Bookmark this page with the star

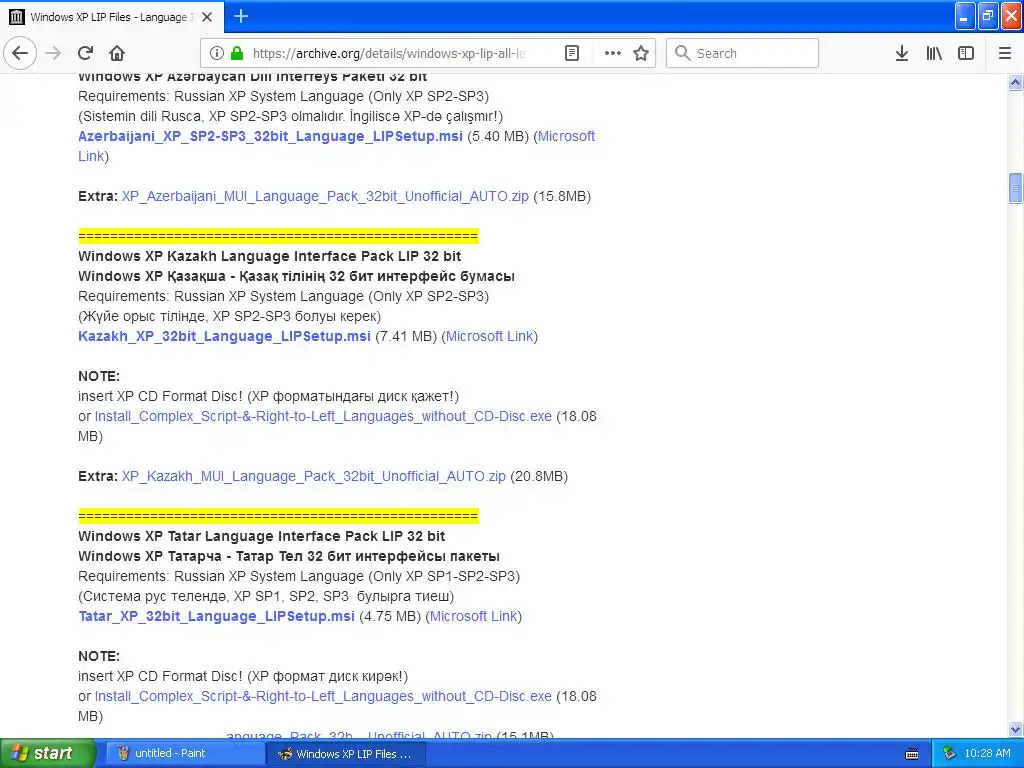pos(641,53)
